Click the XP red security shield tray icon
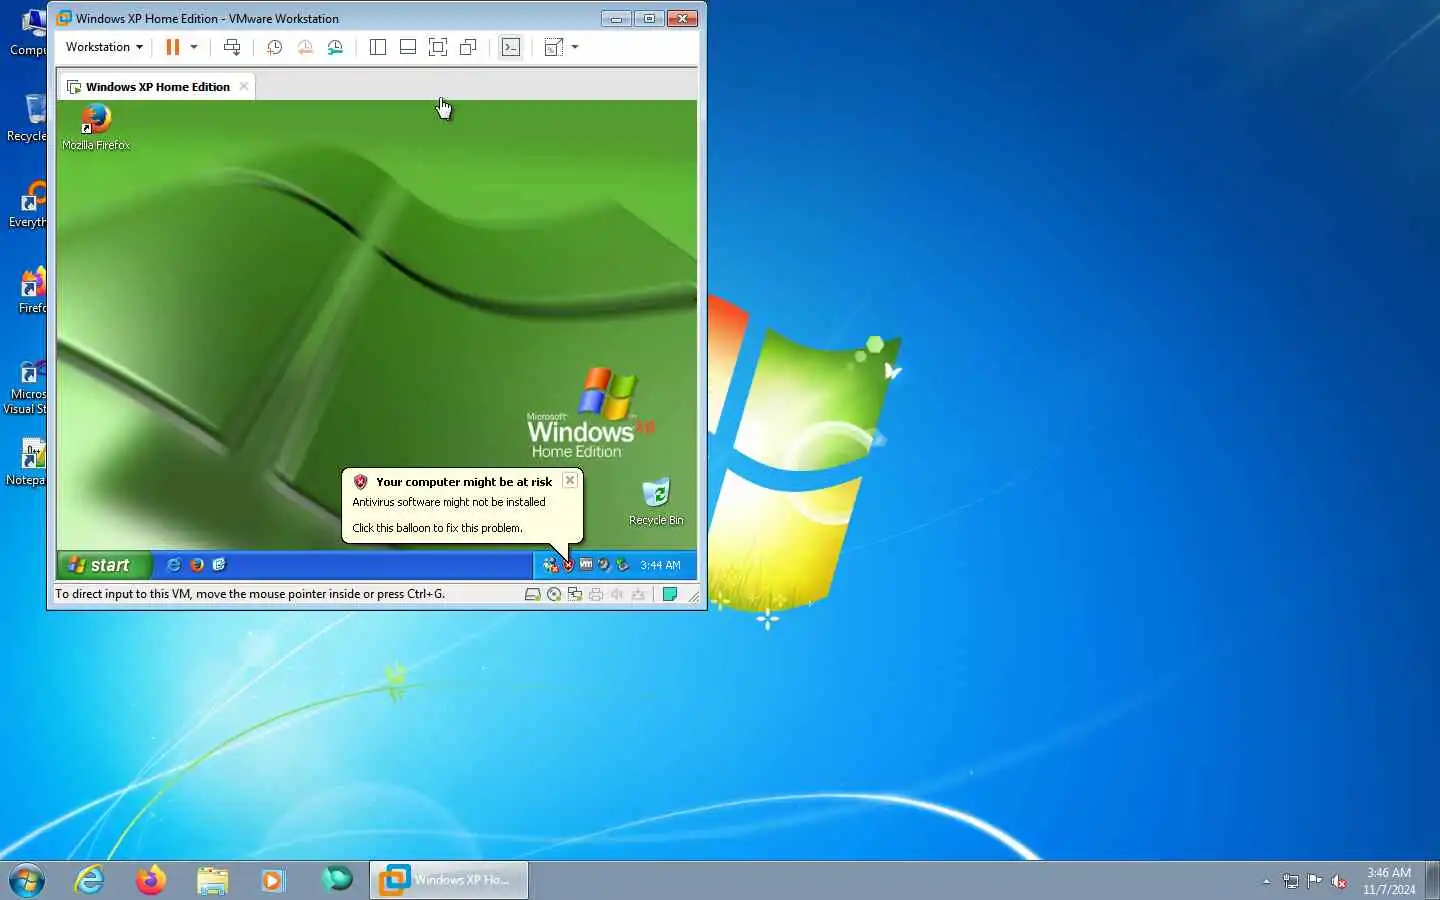This screenshot has height=900, width=1440. pyautogui.click(x=568, y=565)
